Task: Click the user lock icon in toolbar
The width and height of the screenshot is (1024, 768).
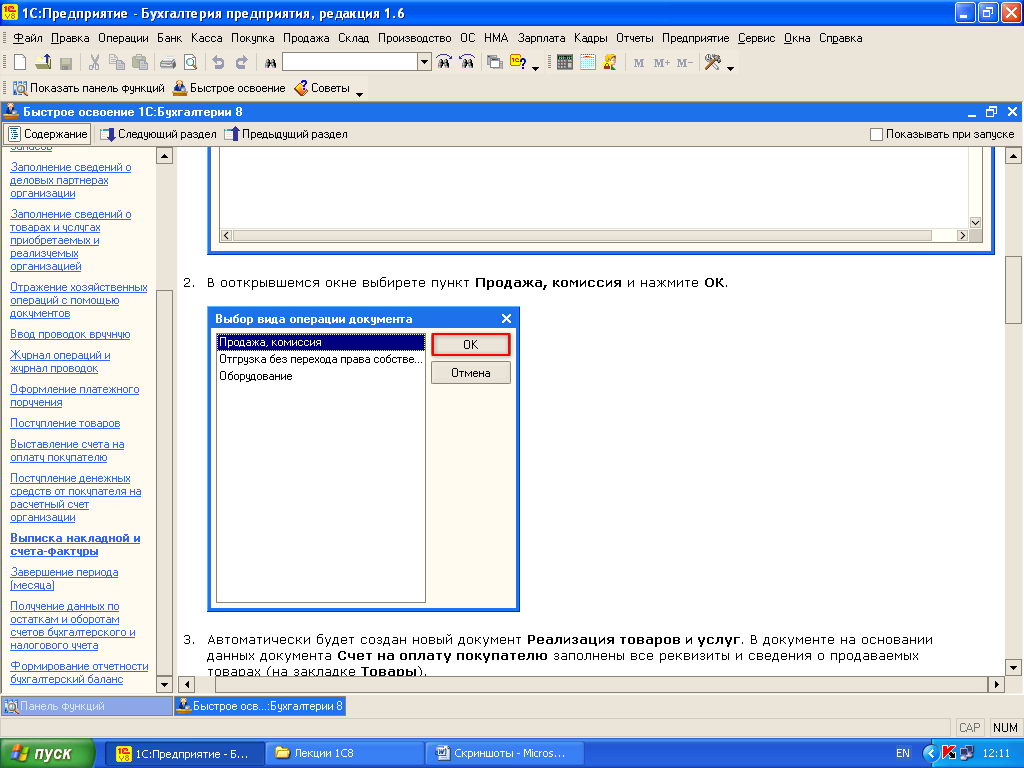Action: click(611, 63)
